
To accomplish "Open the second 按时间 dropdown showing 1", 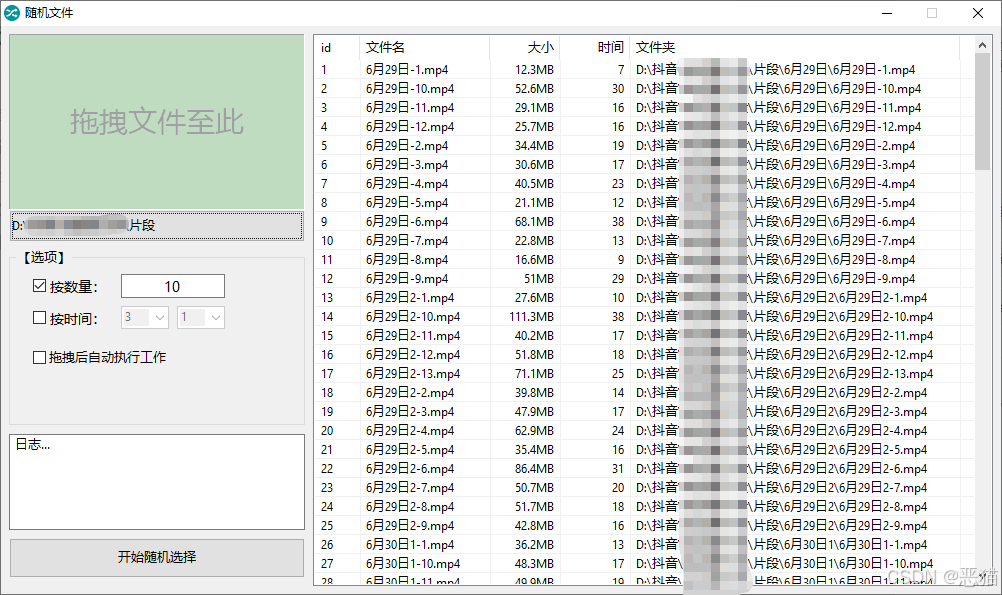I will click(x=201, y=318).
